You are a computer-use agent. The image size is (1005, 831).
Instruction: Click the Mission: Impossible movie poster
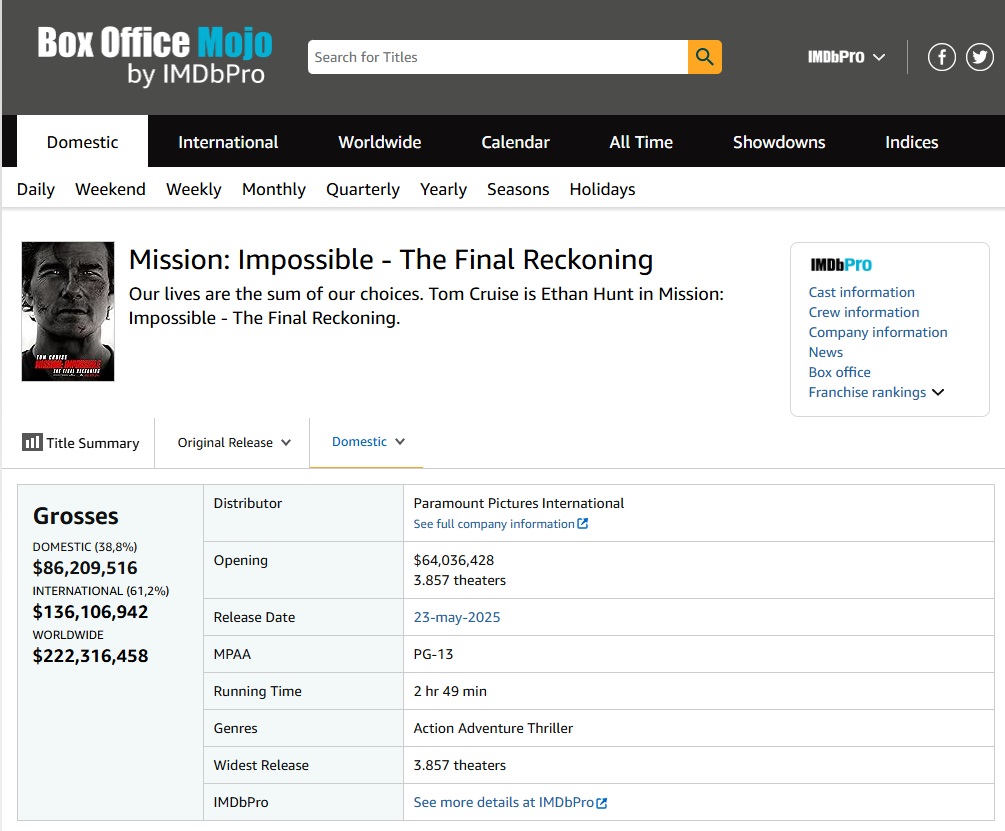(68, 311)
